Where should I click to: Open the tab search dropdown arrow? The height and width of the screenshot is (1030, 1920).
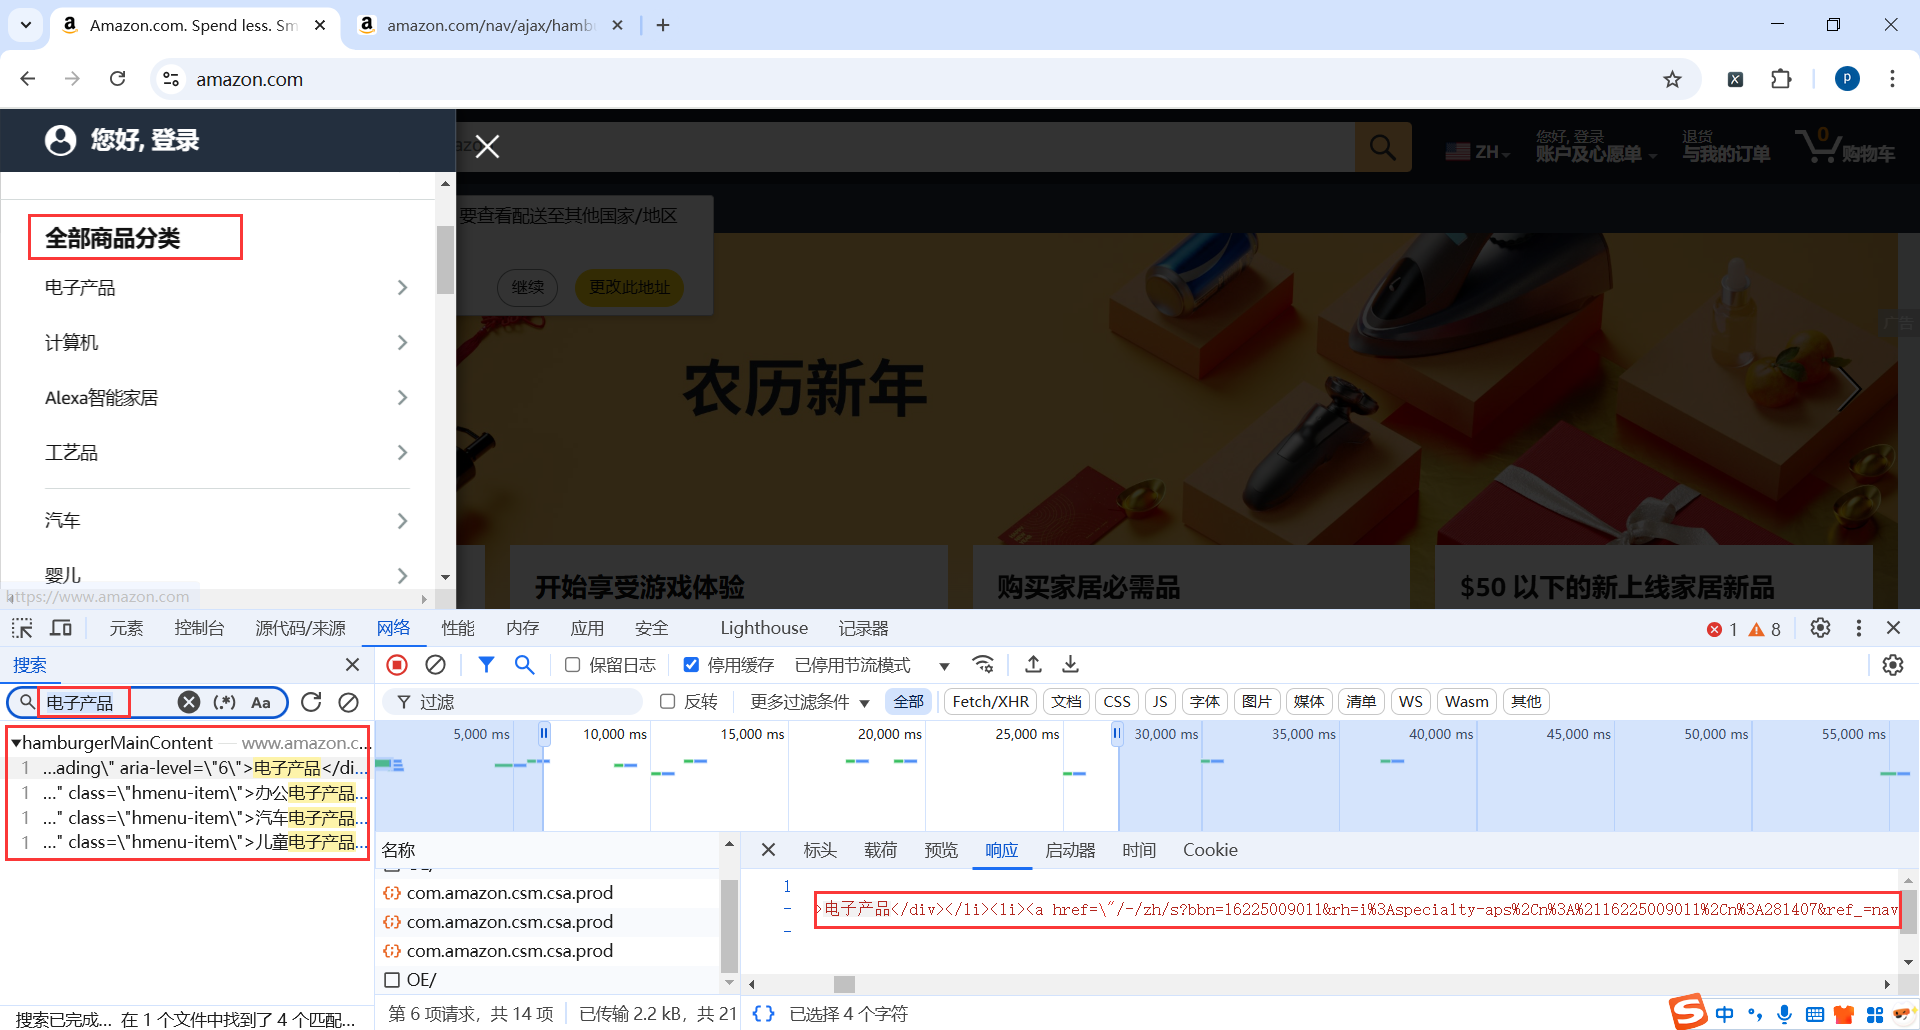(26, 25)
